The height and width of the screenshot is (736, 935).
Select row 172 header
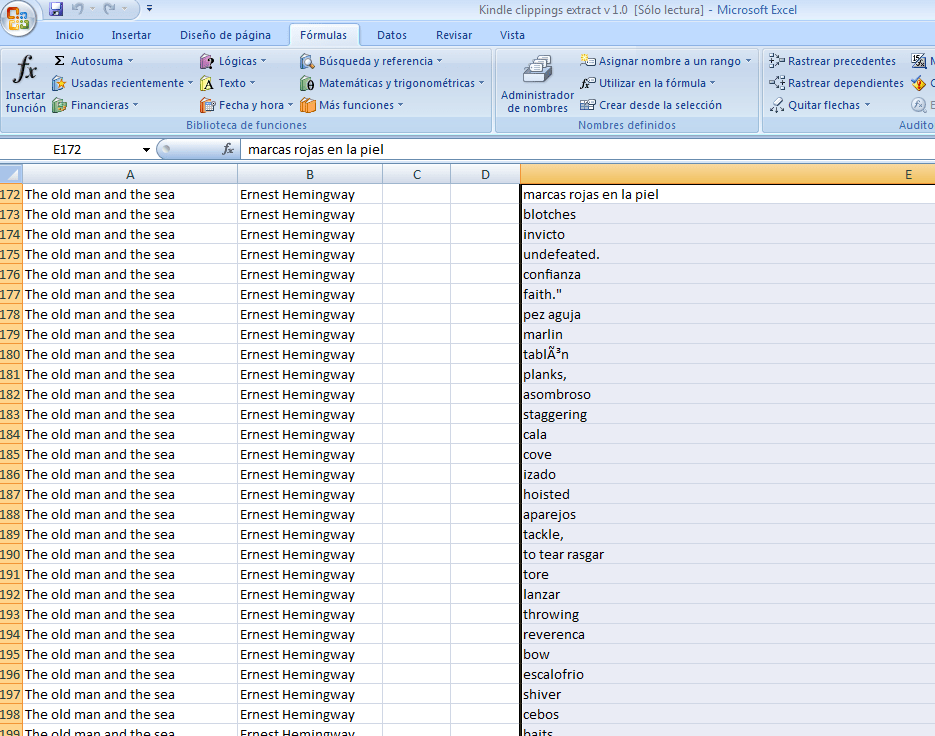(11, 194)
